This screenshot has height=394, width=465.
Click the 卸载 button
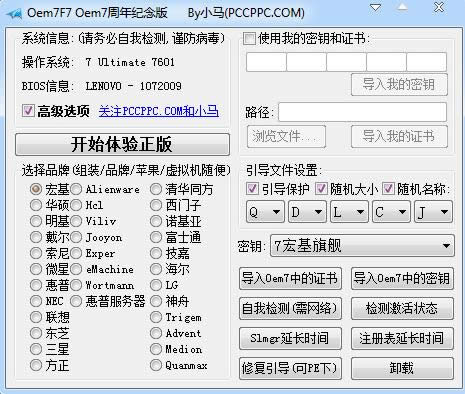(402, 368)
